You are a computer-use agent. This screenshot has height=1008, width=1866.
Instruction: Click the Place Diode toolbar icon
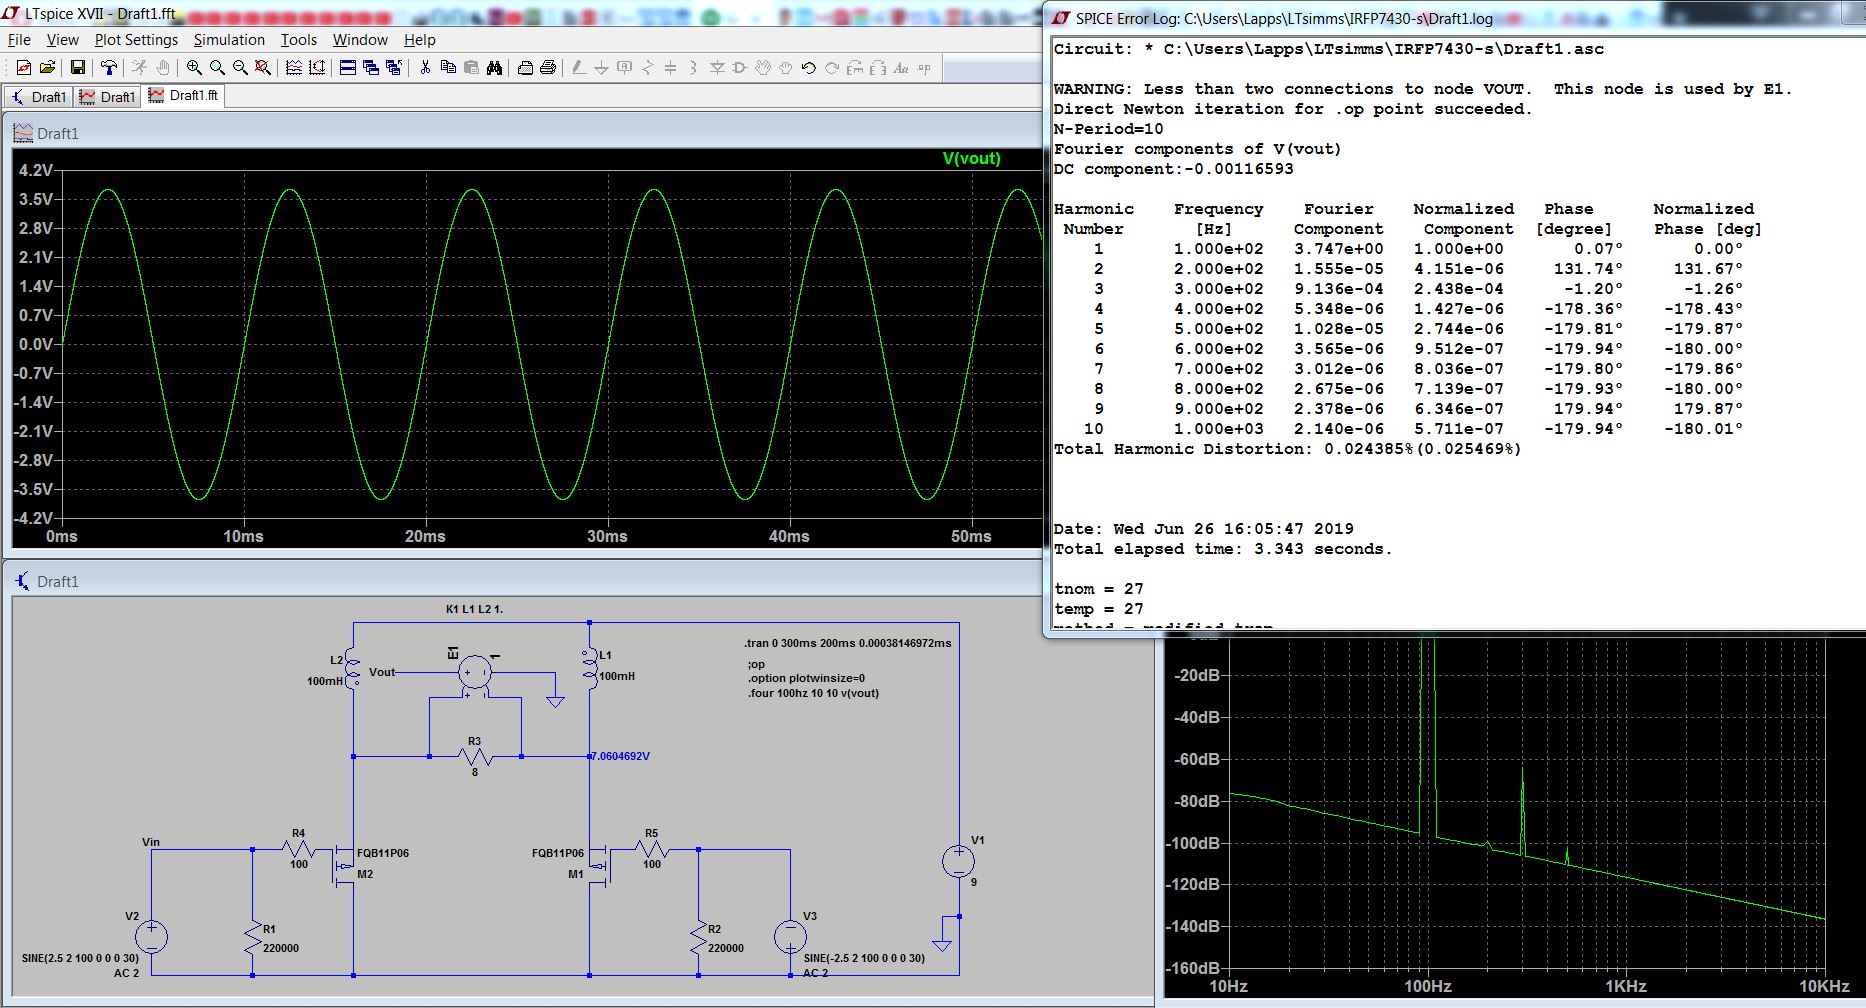coord(717,67)
